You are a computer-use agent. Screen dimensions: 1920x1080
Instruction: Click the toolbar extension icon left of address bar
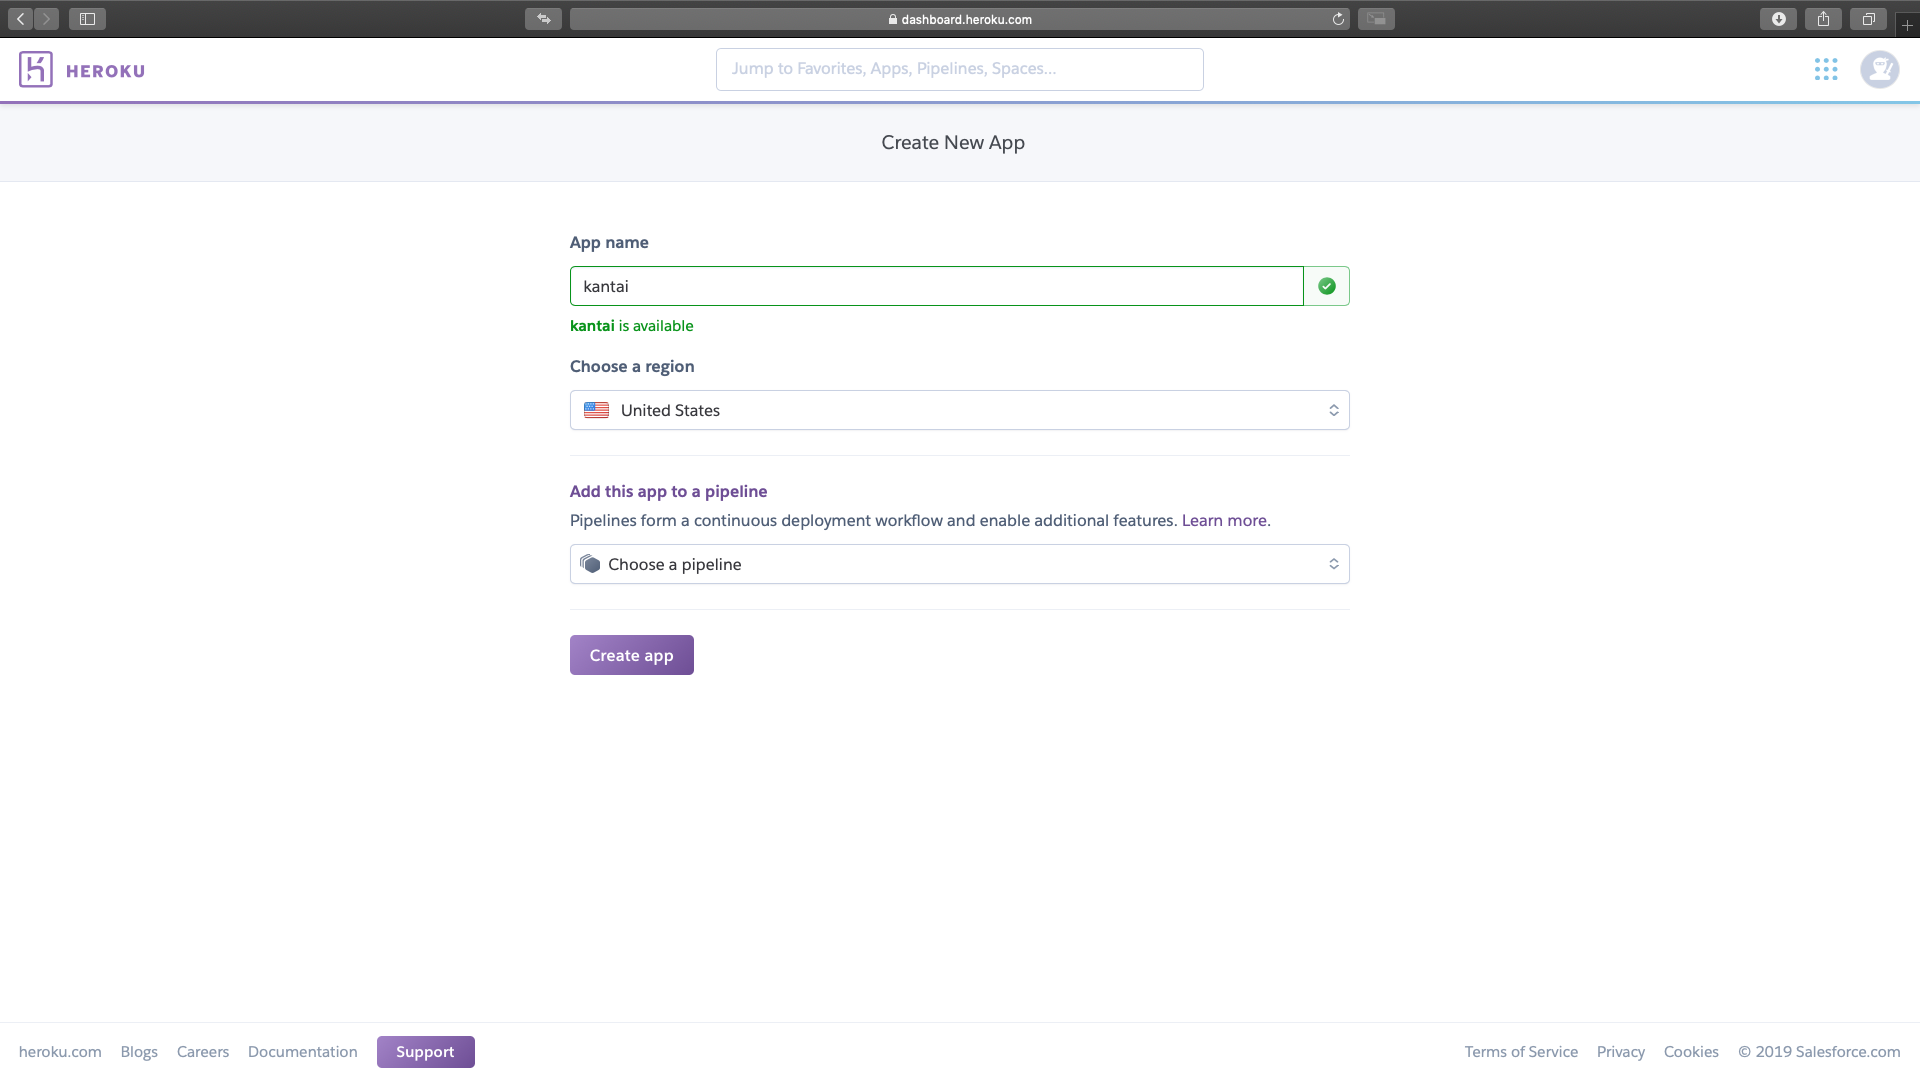tap(543, 19)
